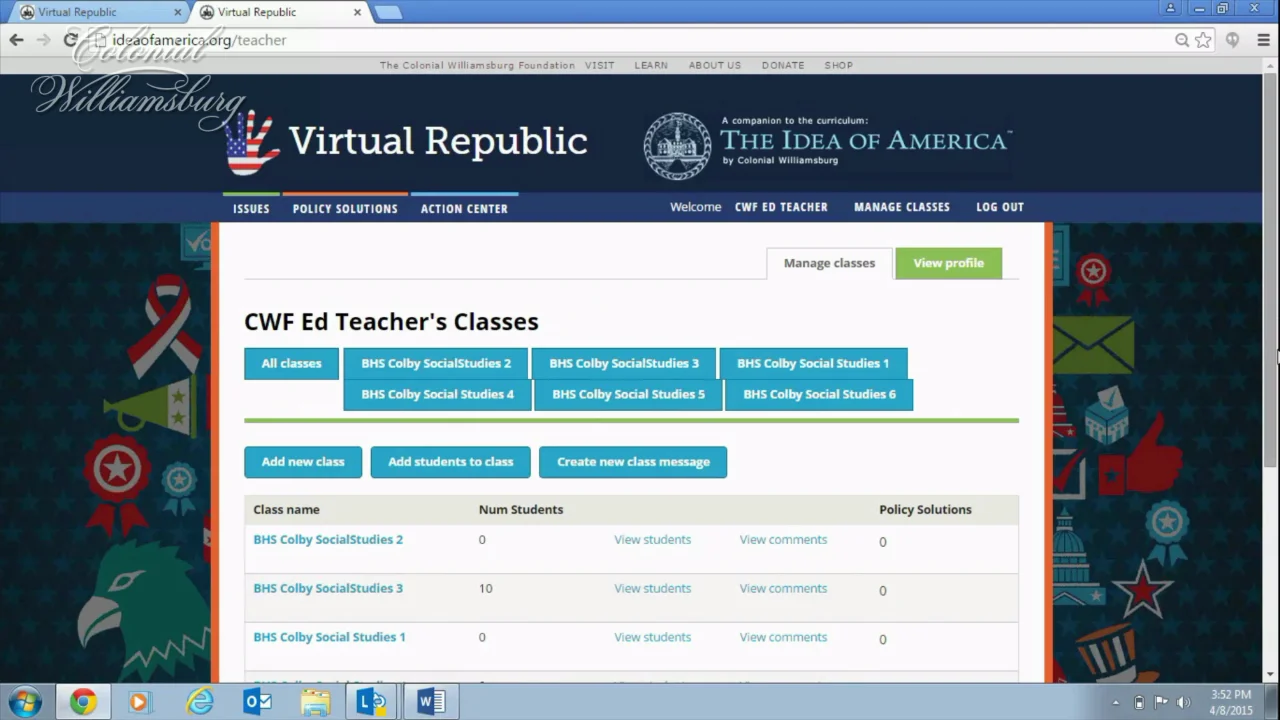Viewport: 1280px width, 720px height.
Task: Open Chrome from the taskbar
Action: click(83, 701)
